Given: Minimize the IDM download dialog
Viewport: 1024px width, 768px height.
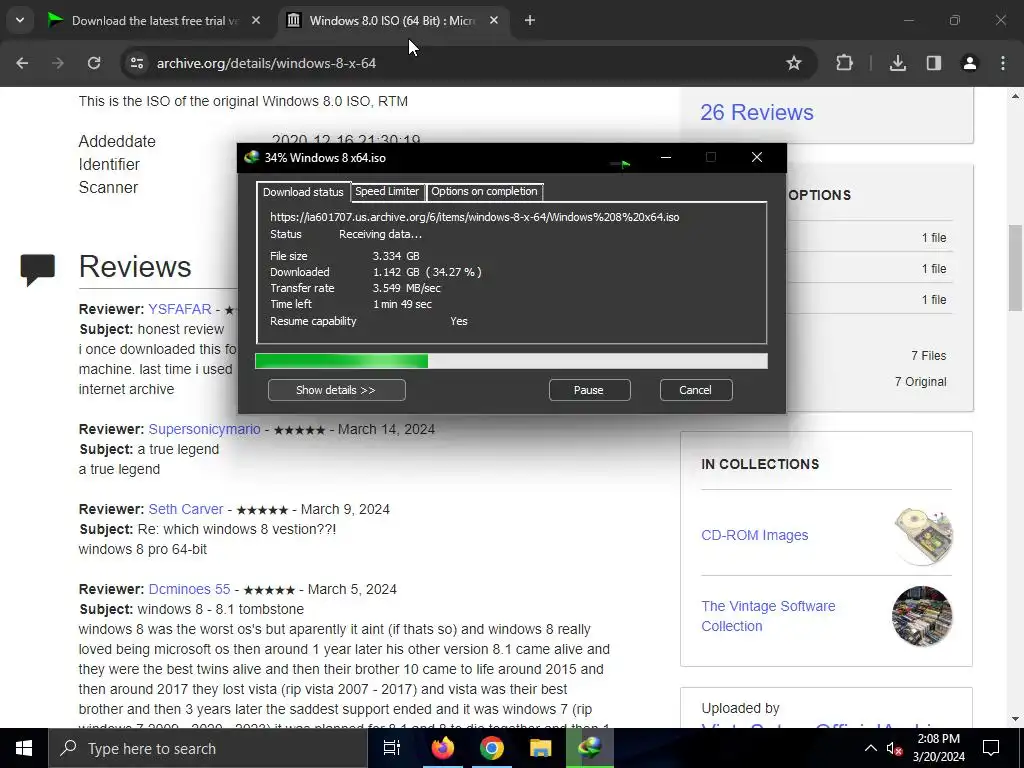Looking at the screenshot, I should point(665,157).
